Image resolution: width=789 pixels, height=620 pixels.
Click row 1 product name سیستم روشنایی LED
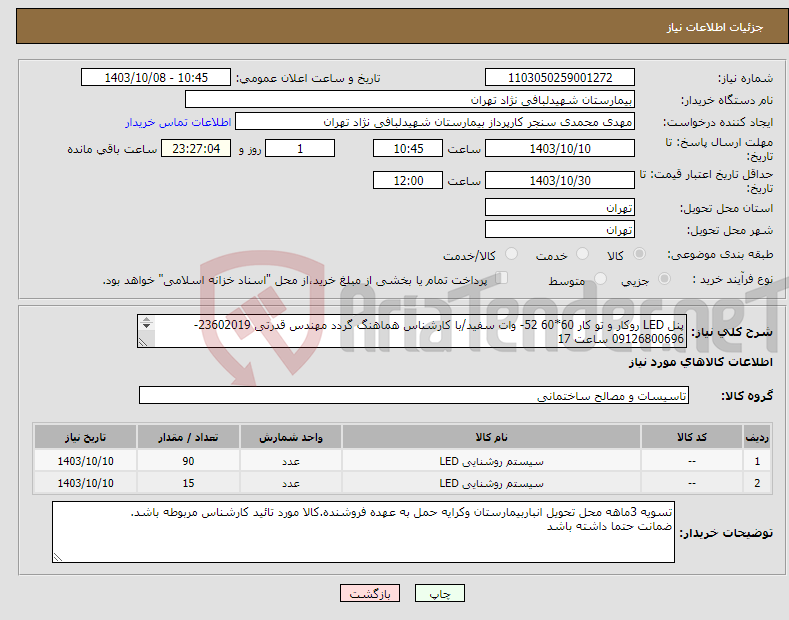point(491,461)
